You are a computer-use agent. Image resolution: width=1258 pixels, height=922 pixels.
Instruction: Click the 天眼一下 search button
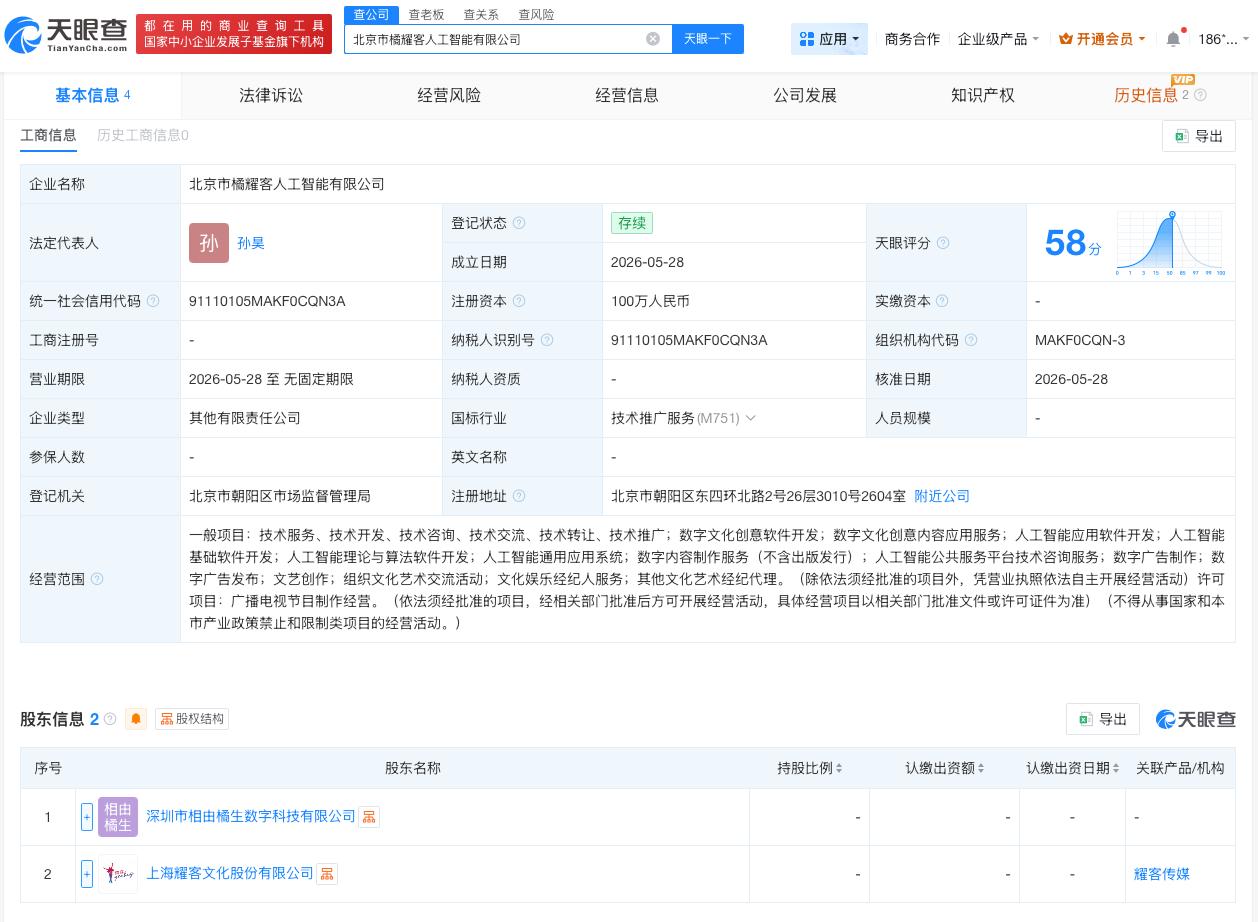(x=708, y=39)
